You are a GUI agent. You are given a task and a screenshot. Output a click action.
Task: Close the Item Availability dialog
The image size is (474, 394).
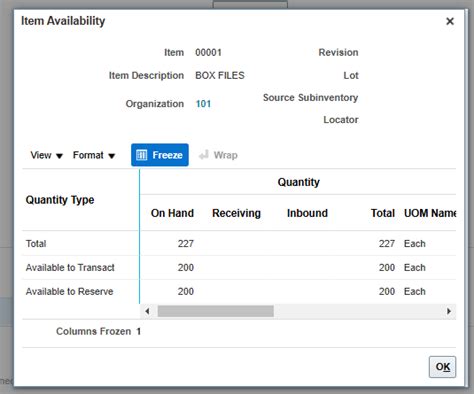coord(450,21)
